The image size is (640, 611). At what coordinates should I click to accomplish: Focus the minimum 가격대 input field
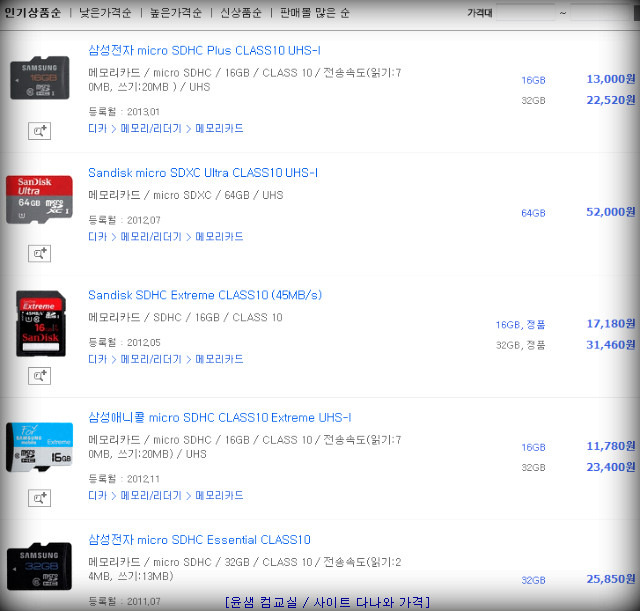(x=526, y=13)
